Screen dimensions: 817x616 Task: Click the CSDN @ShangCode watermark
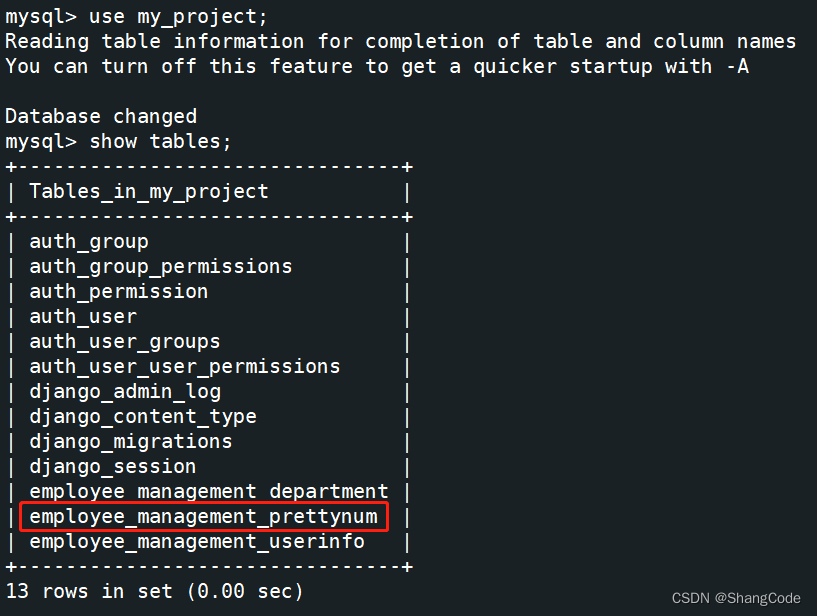pyautogui.click(x=736, y=598)
